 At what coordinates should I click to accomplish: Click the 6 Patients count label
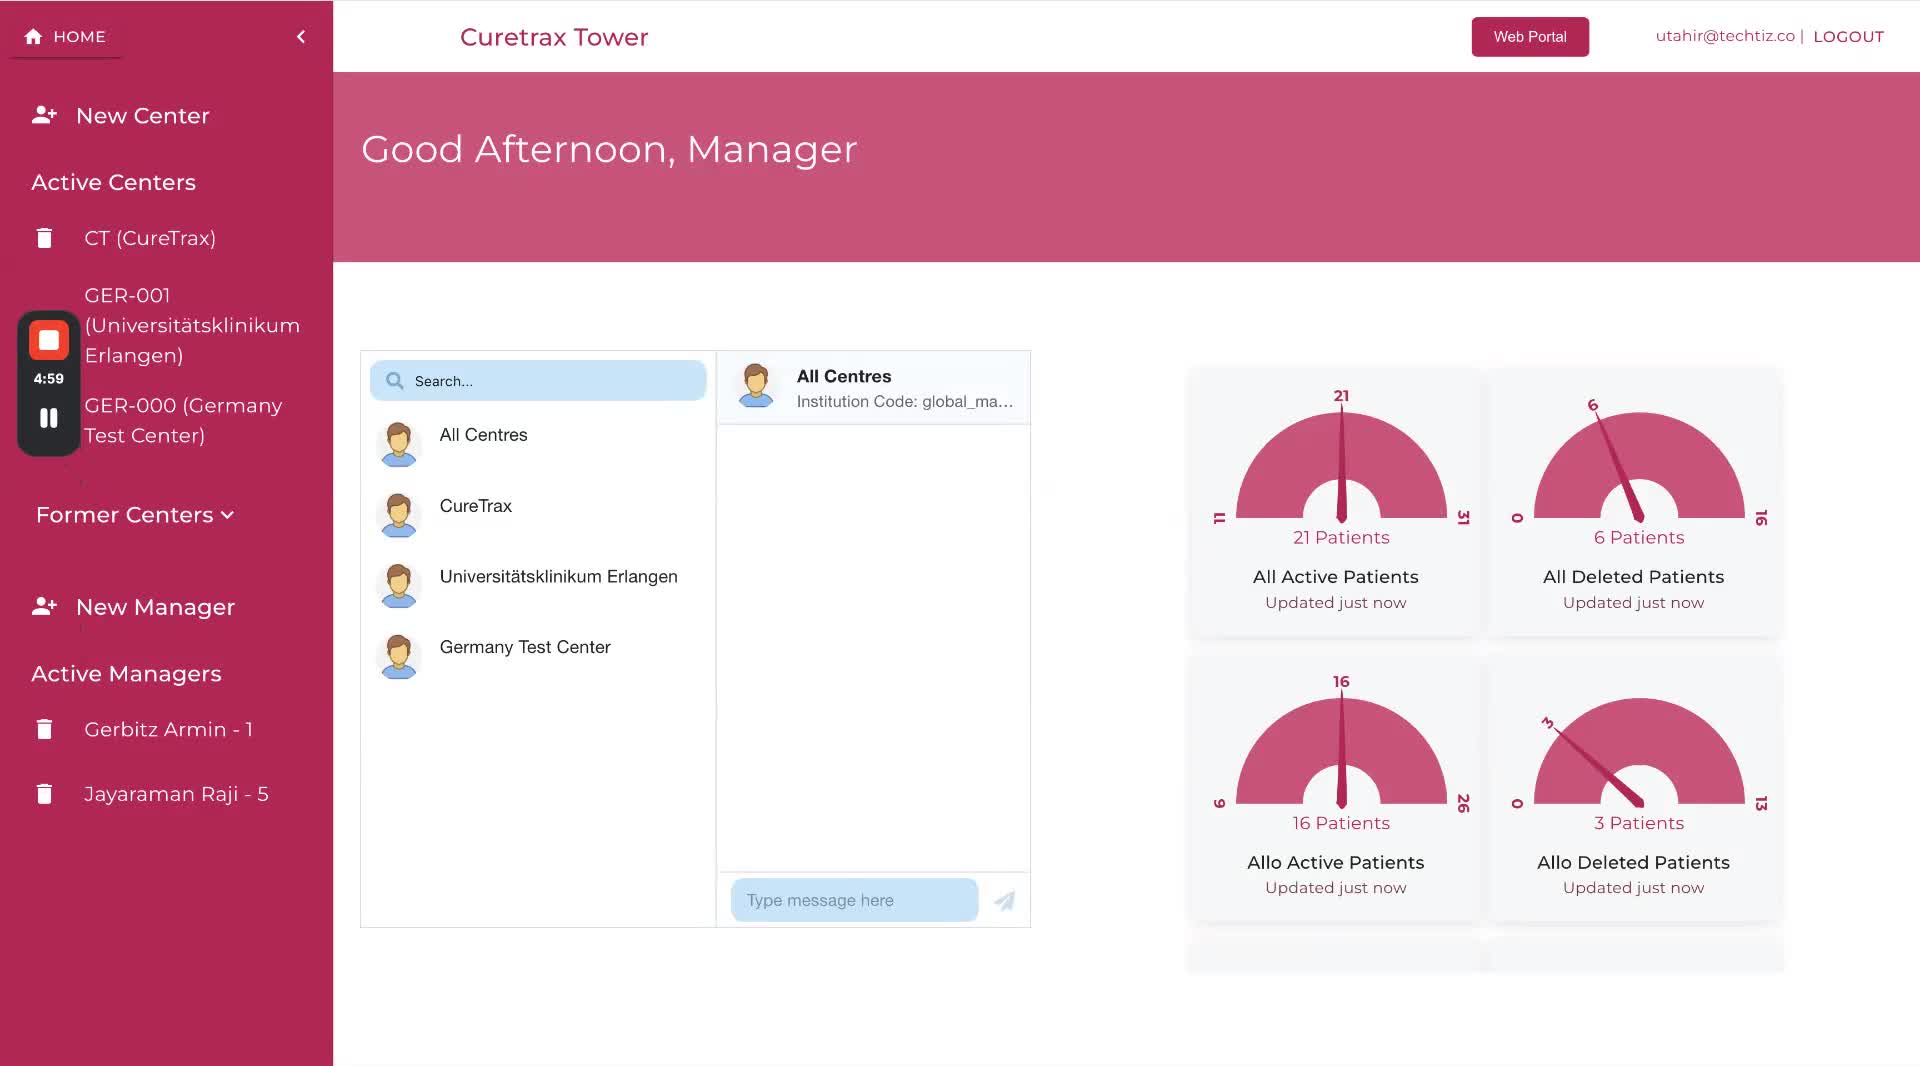(x=1639, y=538)
